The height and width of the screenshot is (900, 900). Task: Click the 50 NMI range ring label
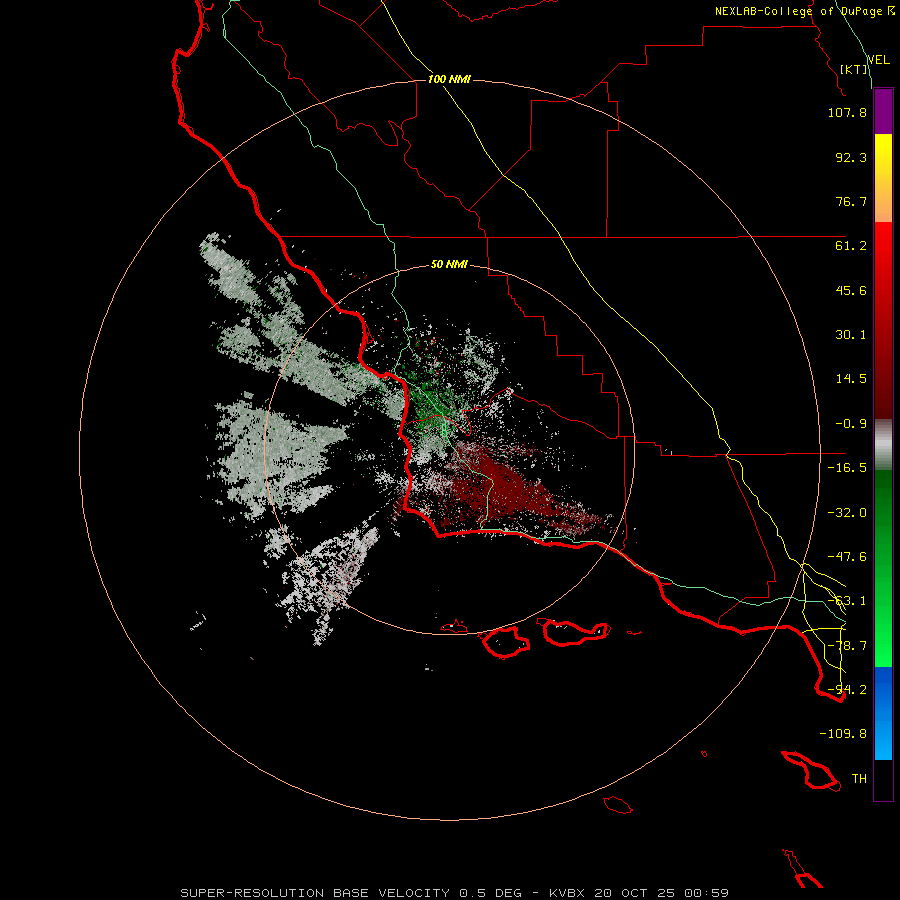click(449, 265)
